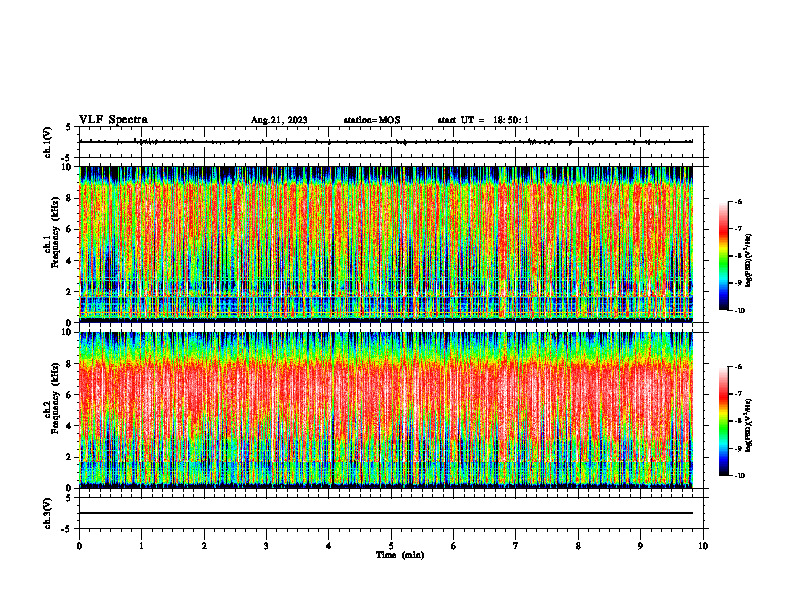
Task: Click the "5" tick of the ch.1(V) axis
Action: (x=68, y=127)
